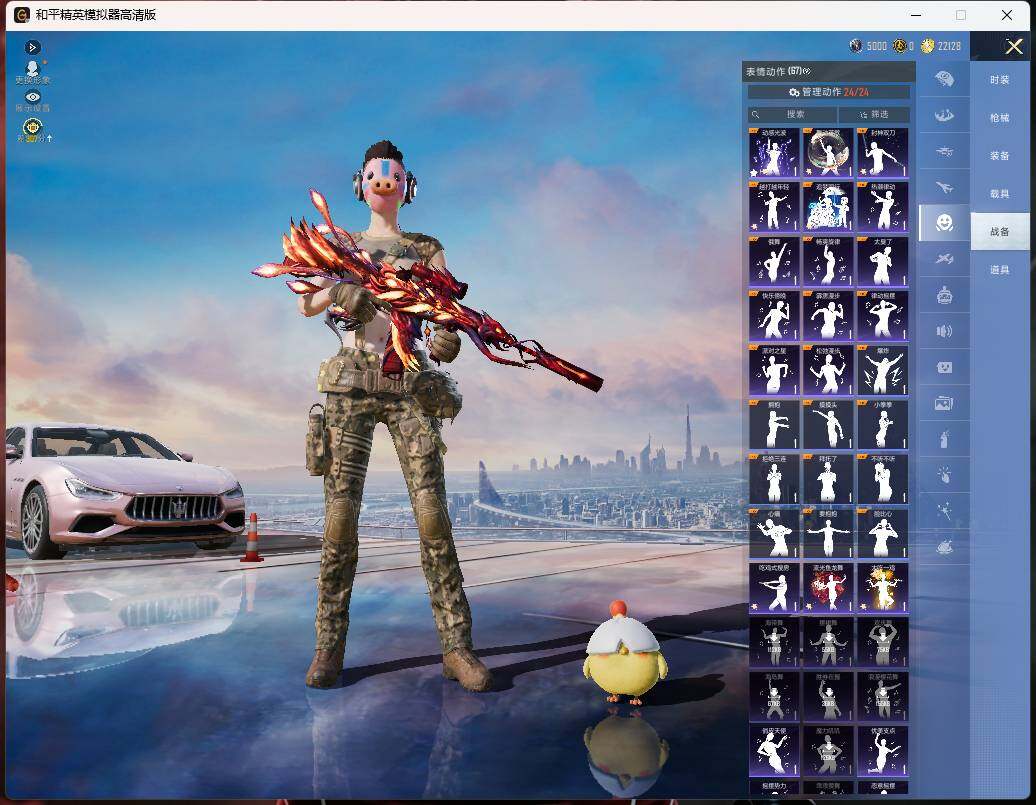Viewport: 1036px width, 805px height.
Task: Open the voice speaker category icon
Action: (944, 331)
